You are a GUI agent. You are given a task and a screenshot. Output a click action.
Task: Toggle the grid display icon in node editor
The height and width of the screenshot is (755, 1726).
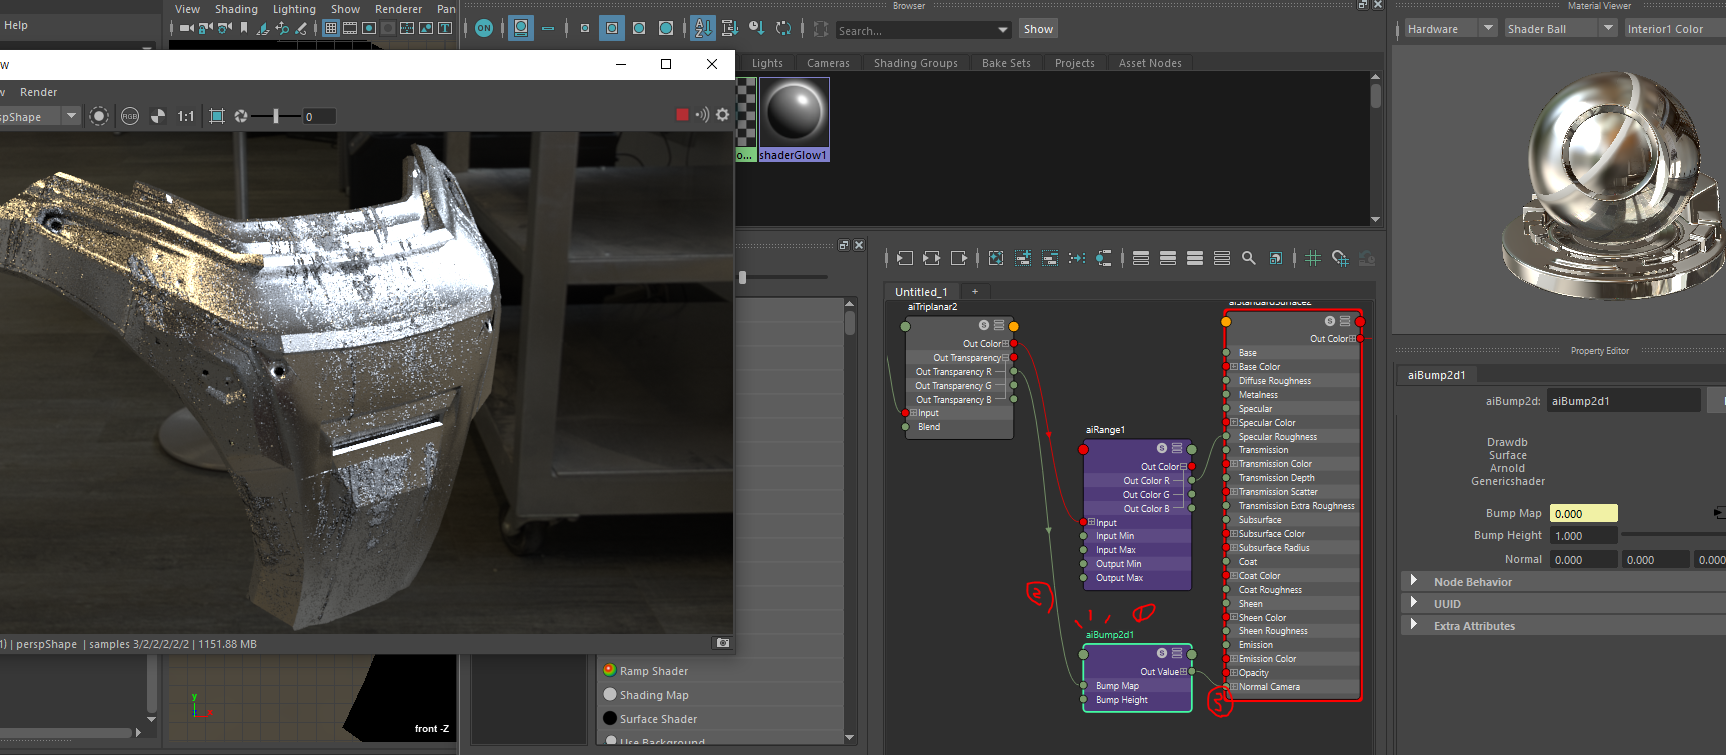coord(1313,258)
